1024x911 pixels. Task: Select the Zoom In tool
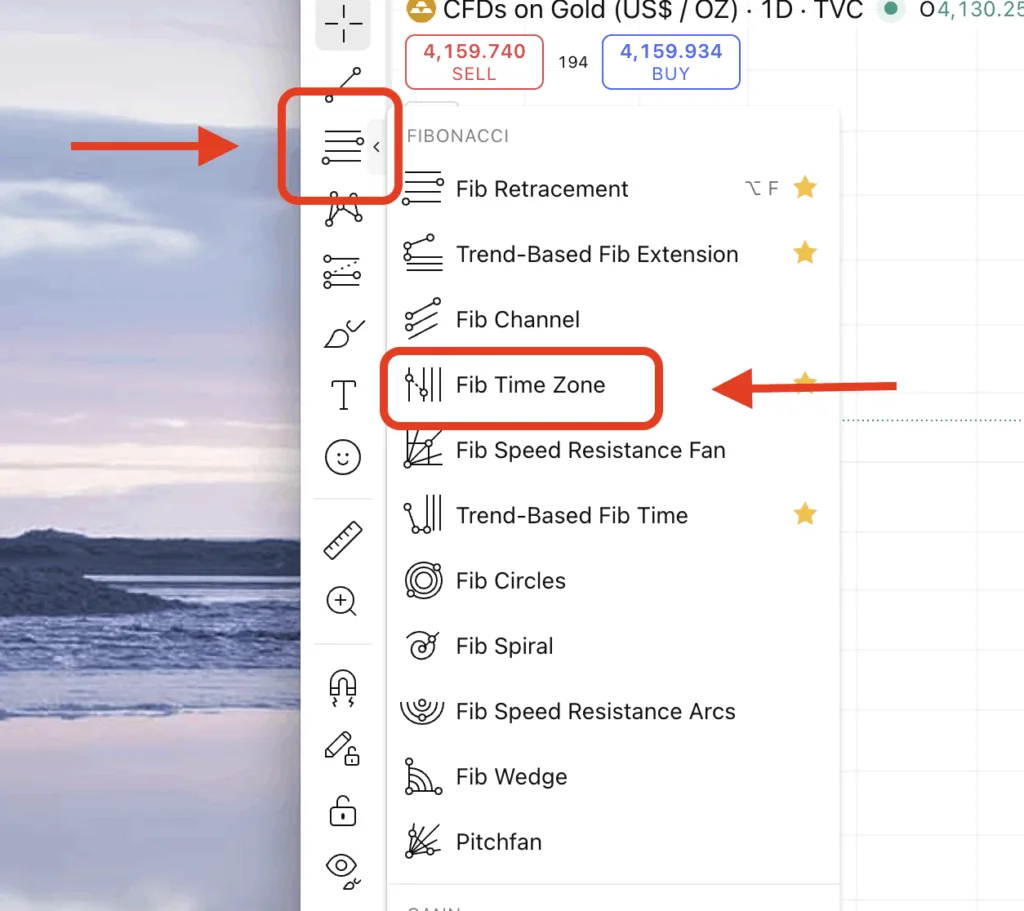tap(343, 601)
